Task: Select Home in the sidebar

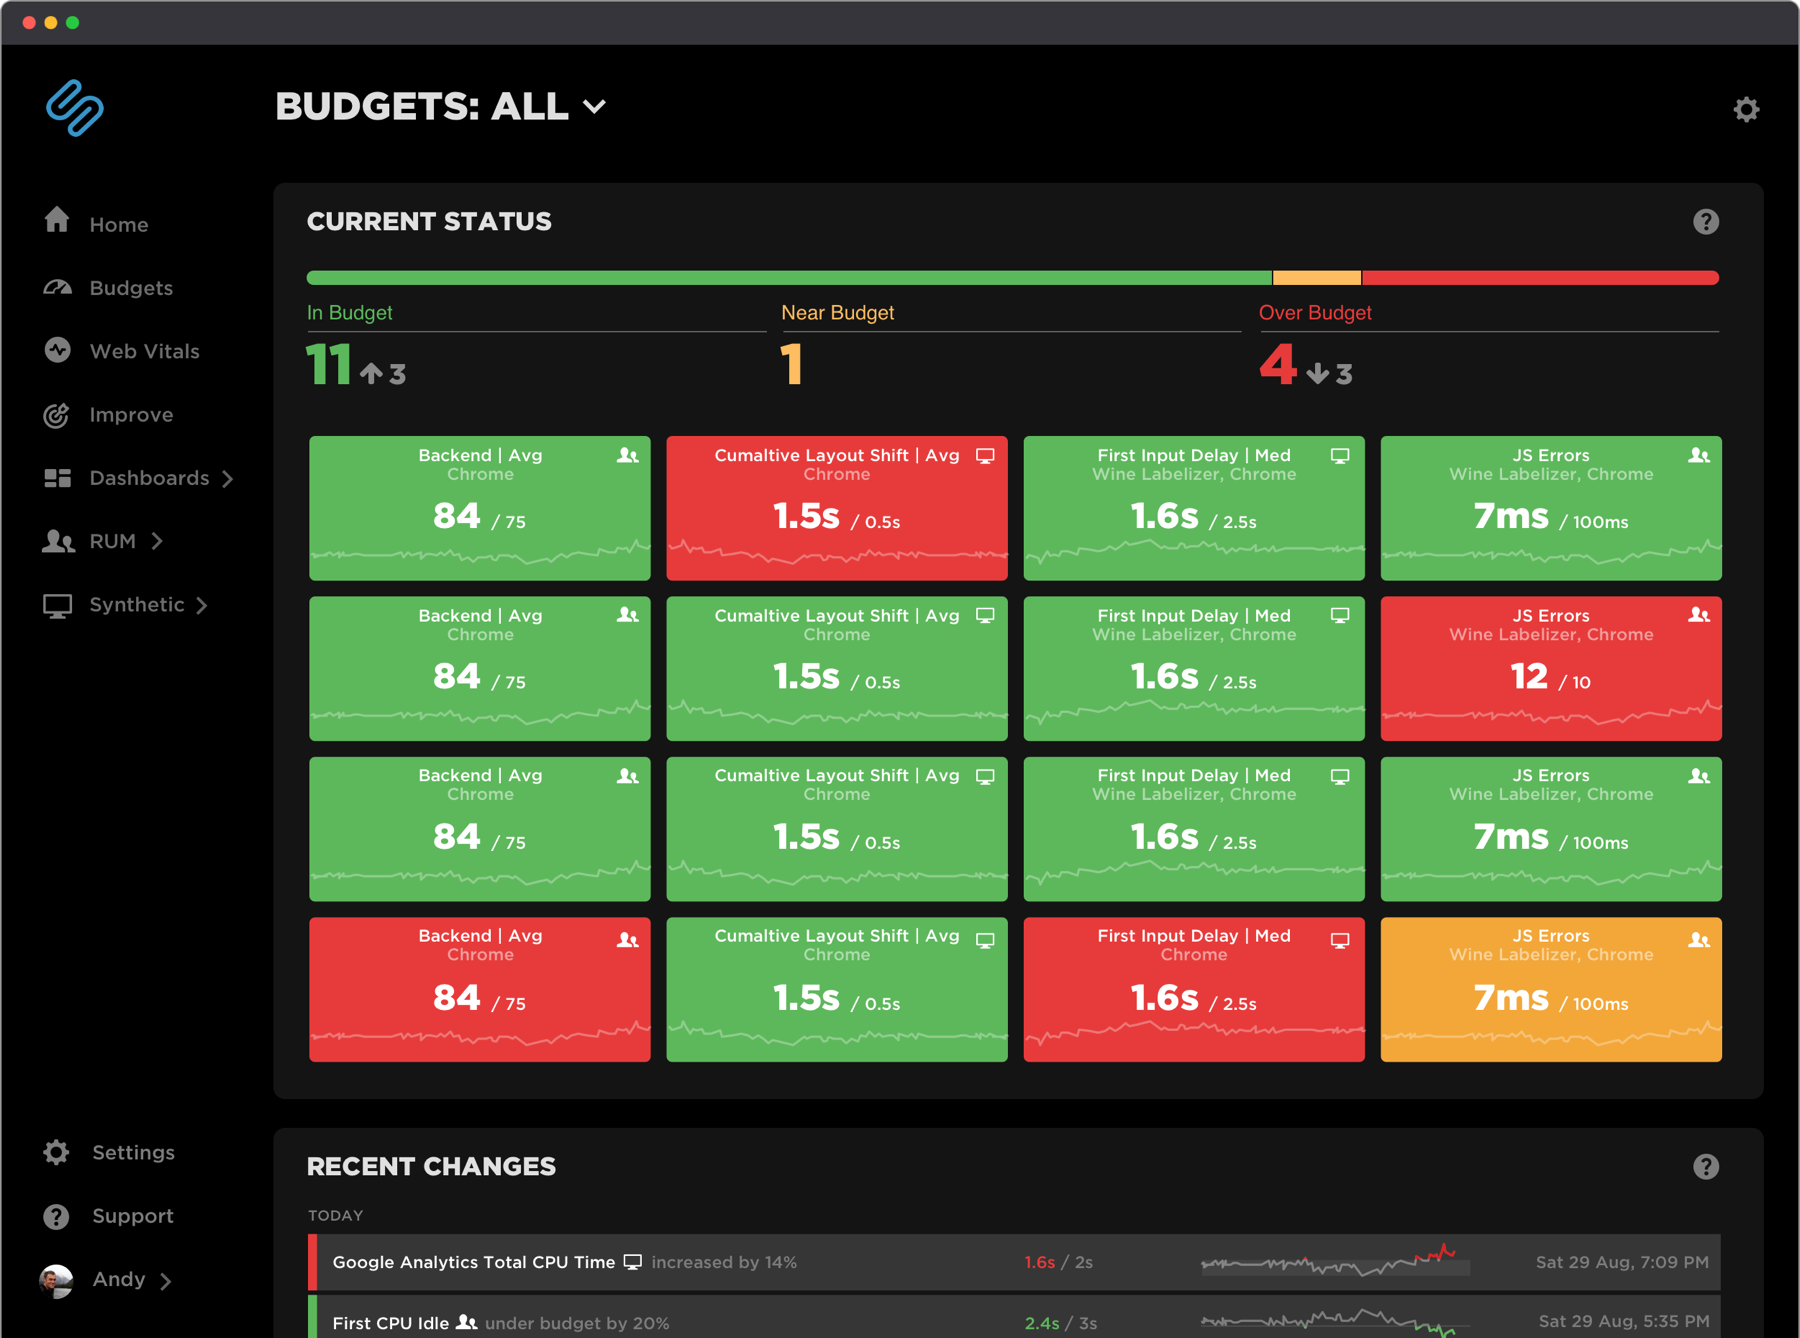Action: [x=57, y=222]
